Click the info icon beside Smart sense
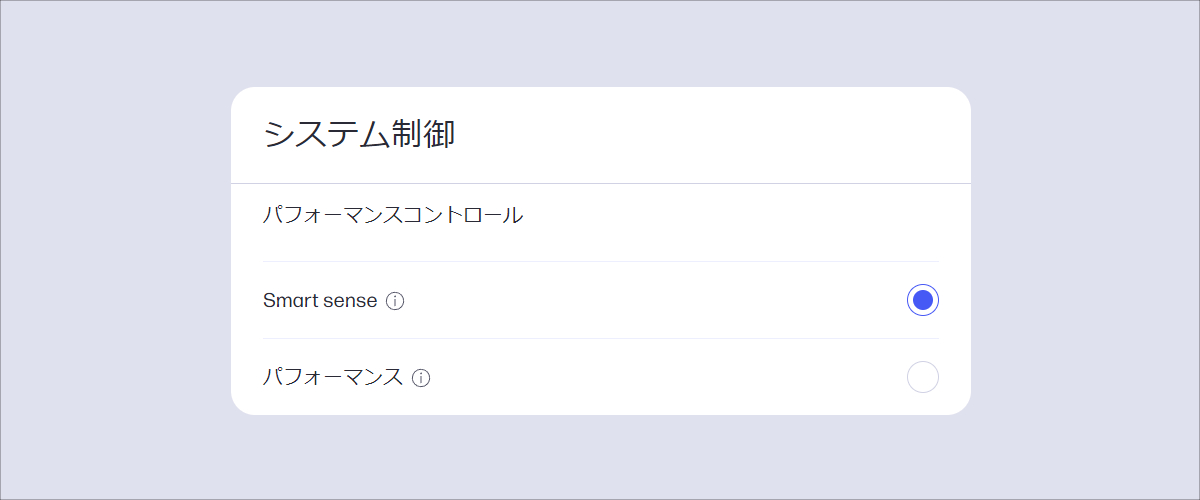Screen dimensions: 1200x500 pos(395,301)
